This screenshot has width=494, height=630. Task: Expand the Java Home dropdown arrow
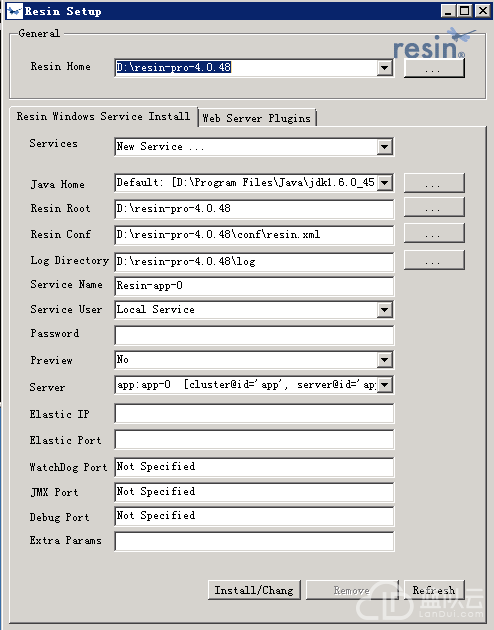(384, 183)
